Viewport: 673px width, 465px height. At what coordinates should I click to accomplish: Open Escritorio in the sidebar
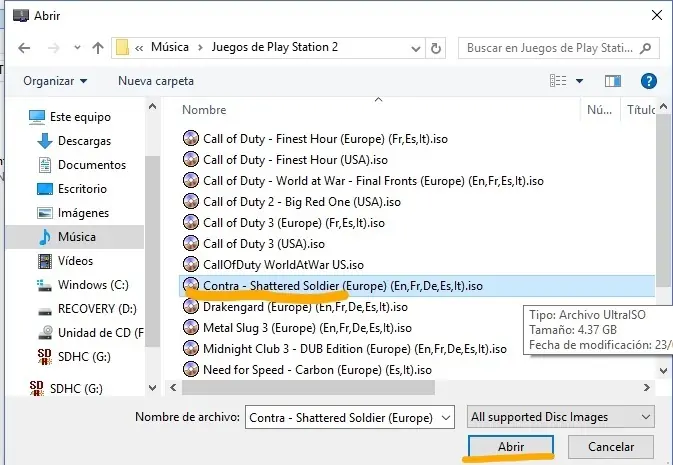72,189
